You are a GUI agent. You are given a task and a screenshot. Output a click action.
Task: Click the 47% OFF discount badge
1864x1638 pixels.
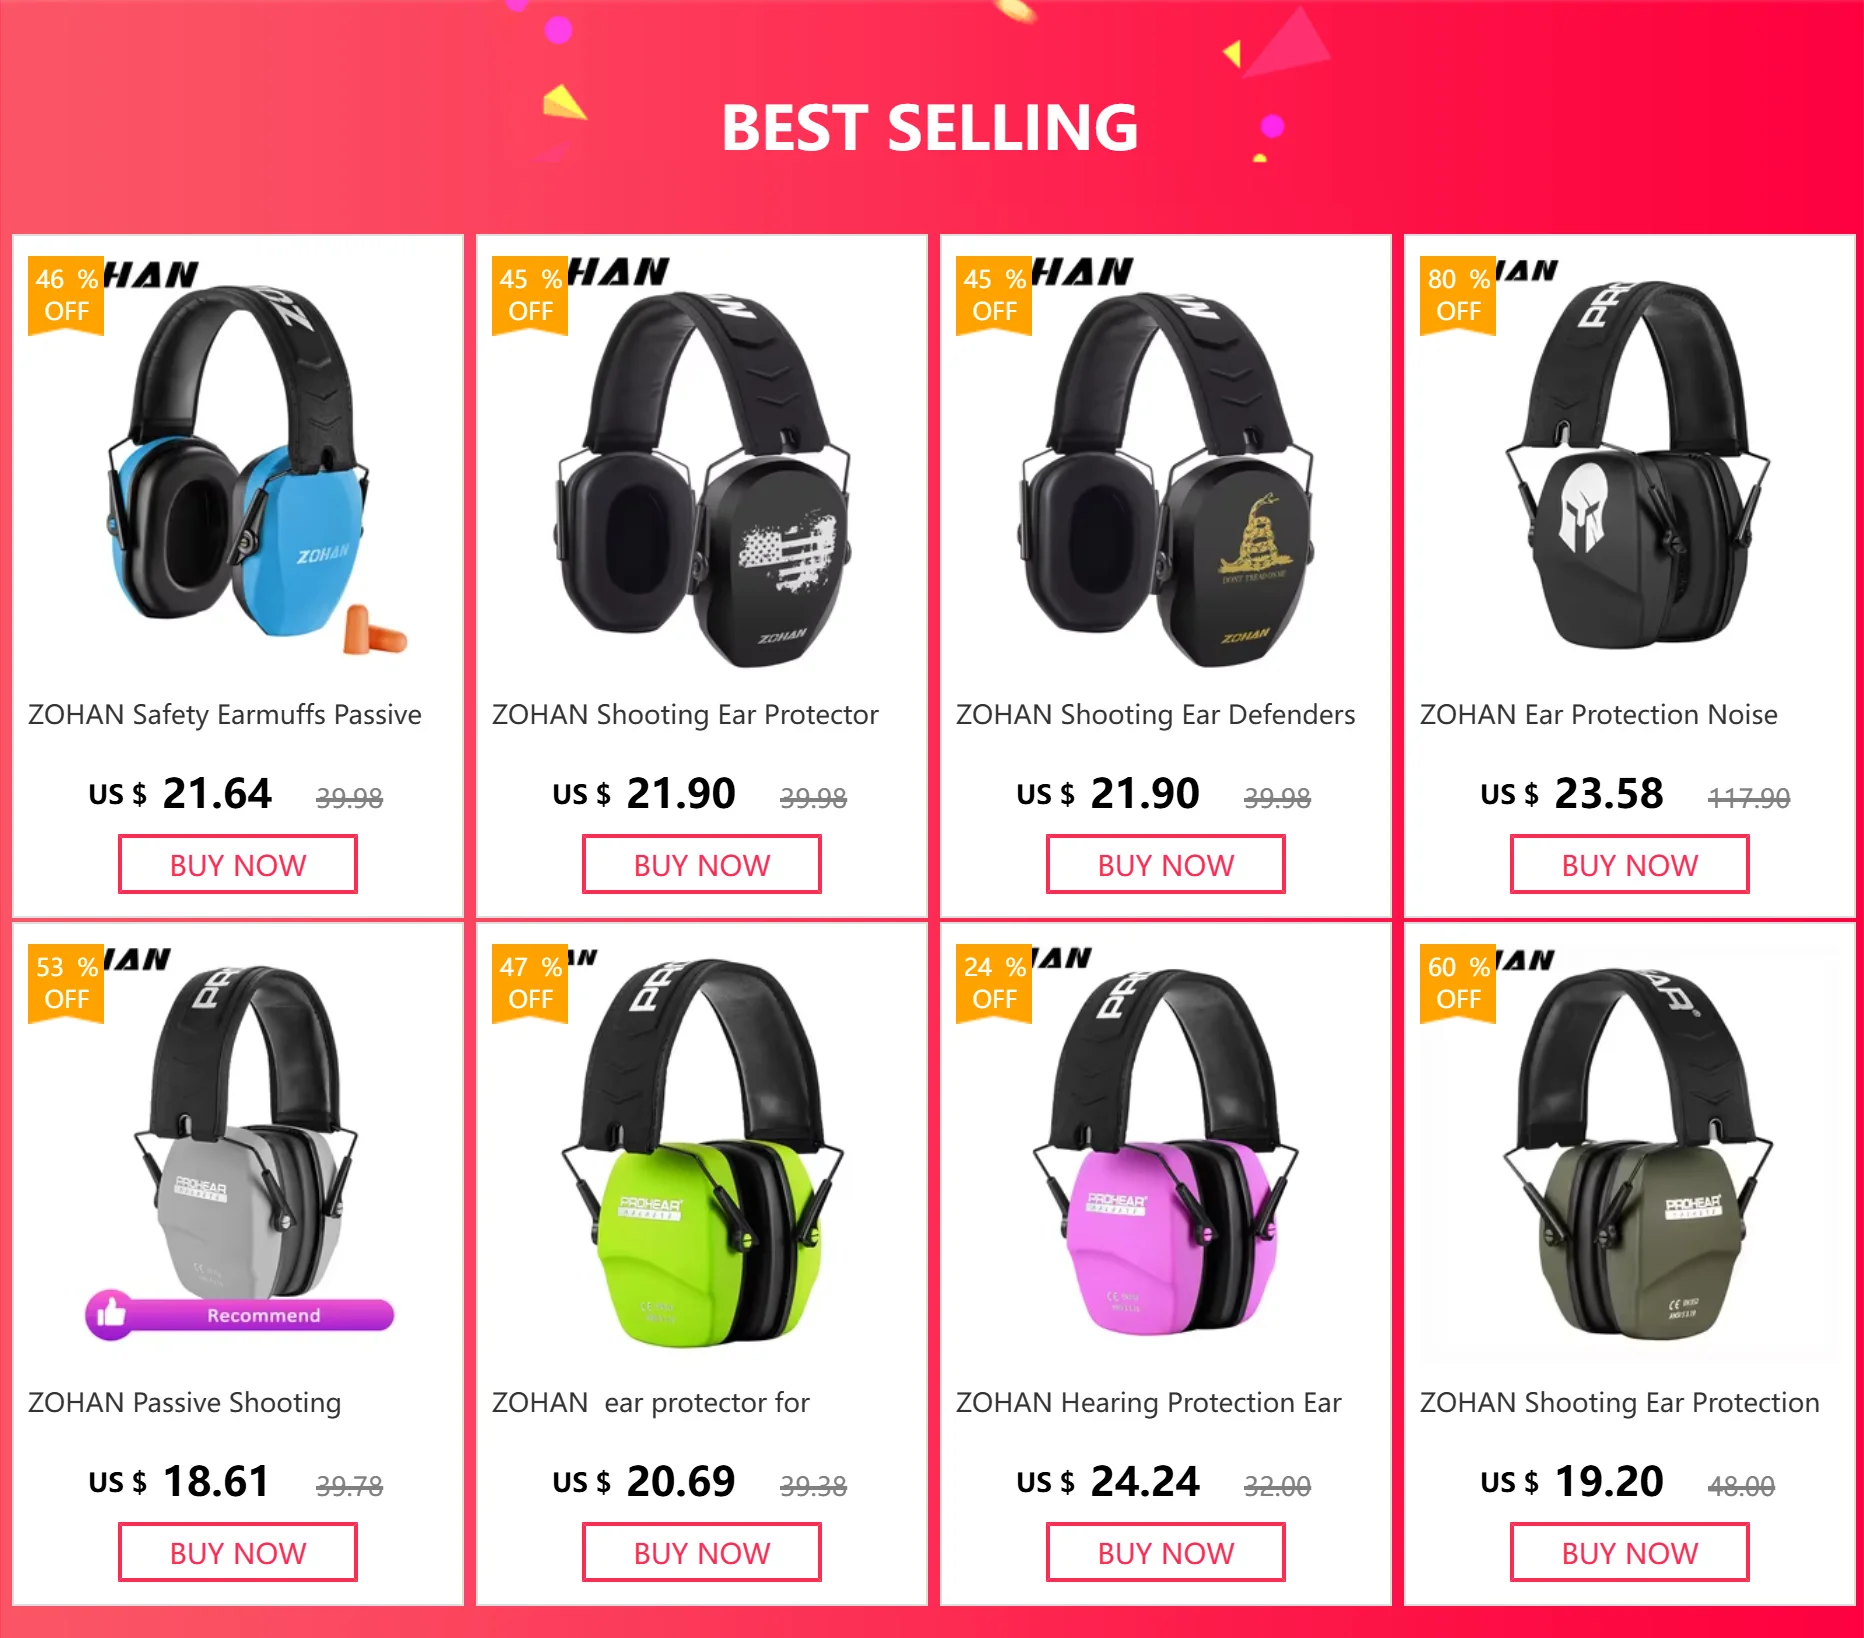[x=530, y=983]
